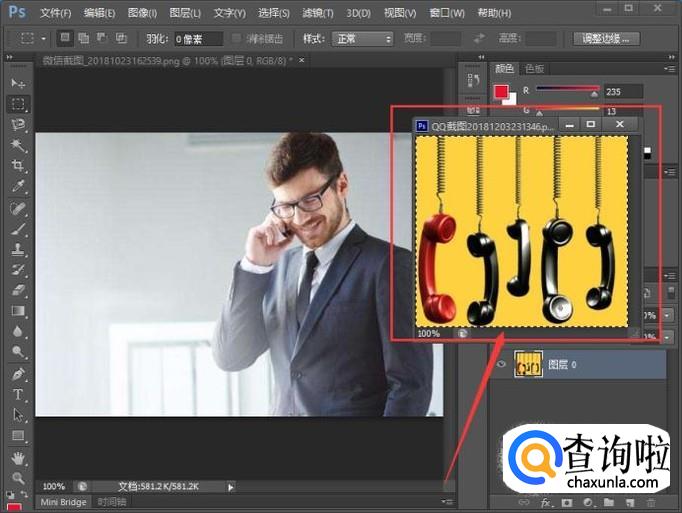Viewport: 682px width, 513px height.
Task: Select the Eyedropper tool
Action: tap(18, 186)
